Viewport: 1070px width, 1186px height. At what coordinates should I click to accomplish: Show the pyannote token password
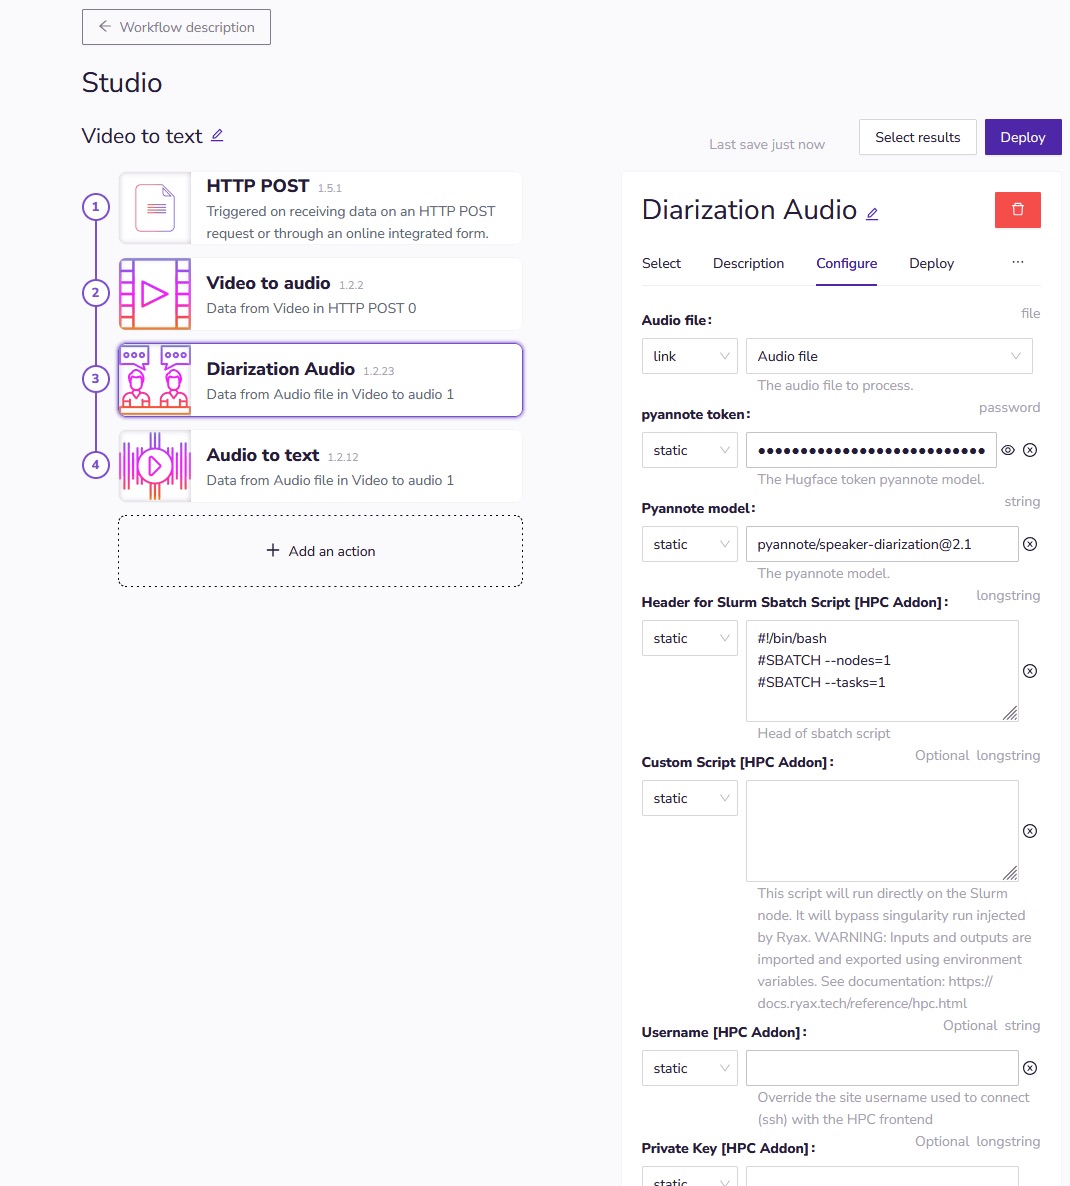point(1008,450)
